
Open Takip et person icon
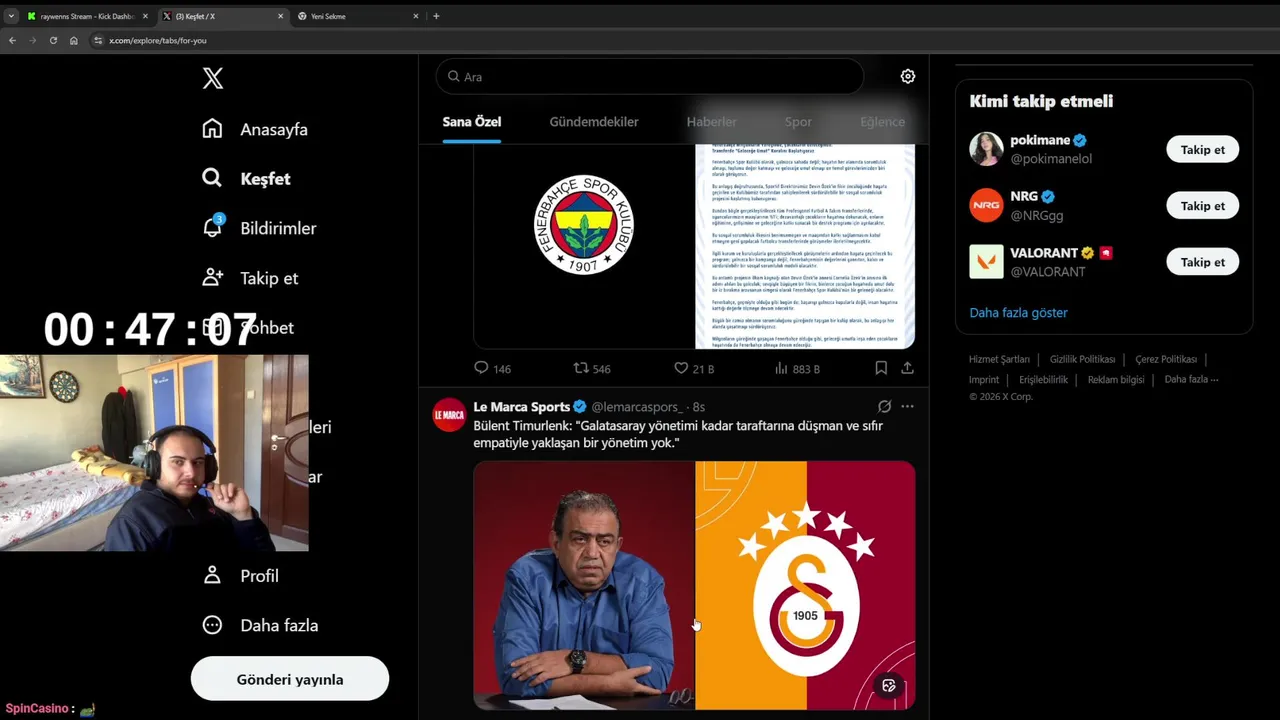pyautogui.click(x=212, y=277)
